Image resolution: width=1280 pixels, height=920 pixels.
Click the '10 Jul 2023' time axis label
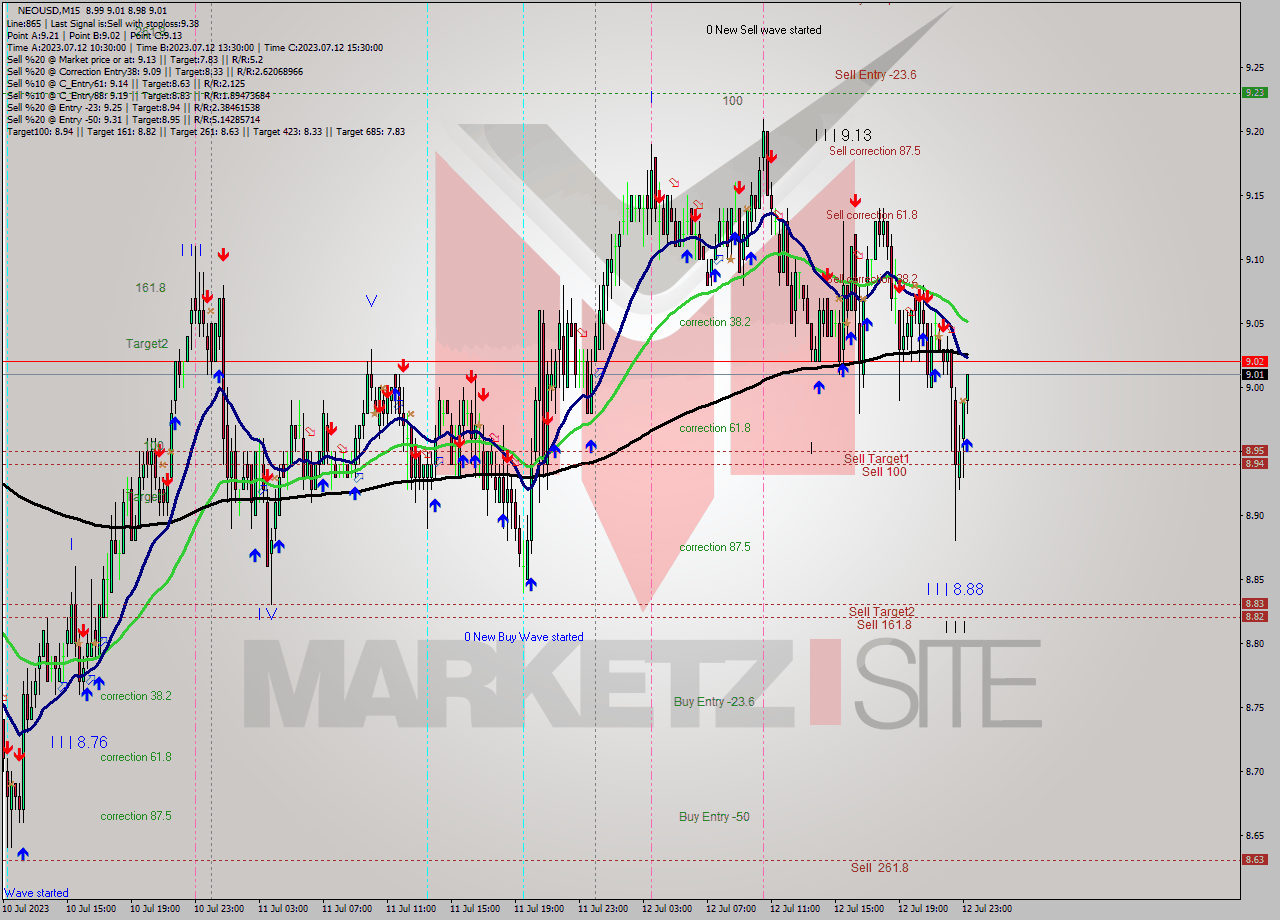coord(27,909)
